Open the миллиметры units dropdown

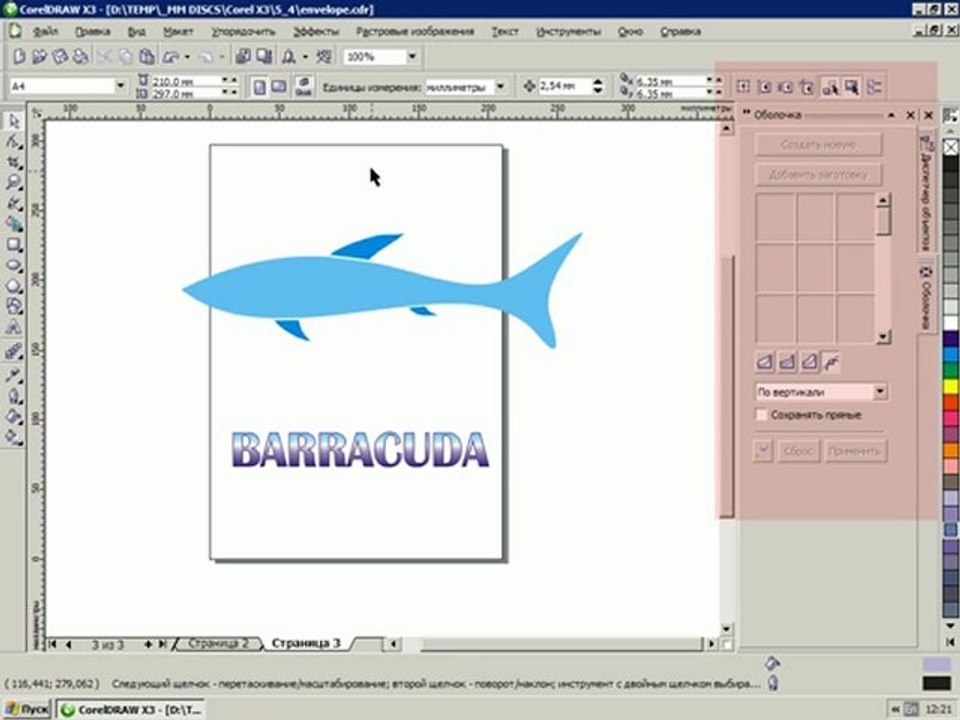point(501,87)
